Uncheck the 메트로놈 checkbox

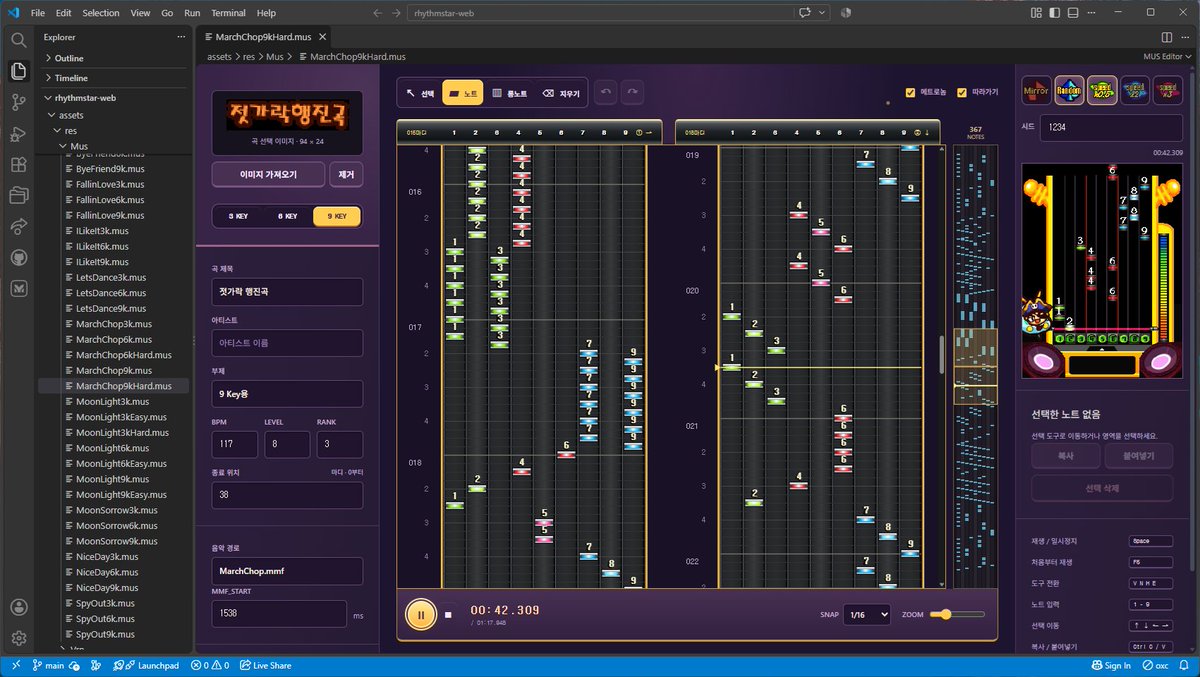(910, 93)
